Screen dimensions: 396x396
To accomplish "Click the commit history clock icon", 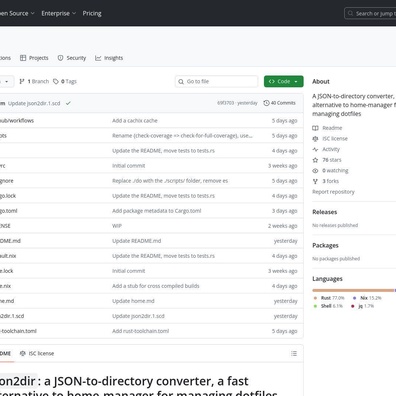I will [266, 103].
